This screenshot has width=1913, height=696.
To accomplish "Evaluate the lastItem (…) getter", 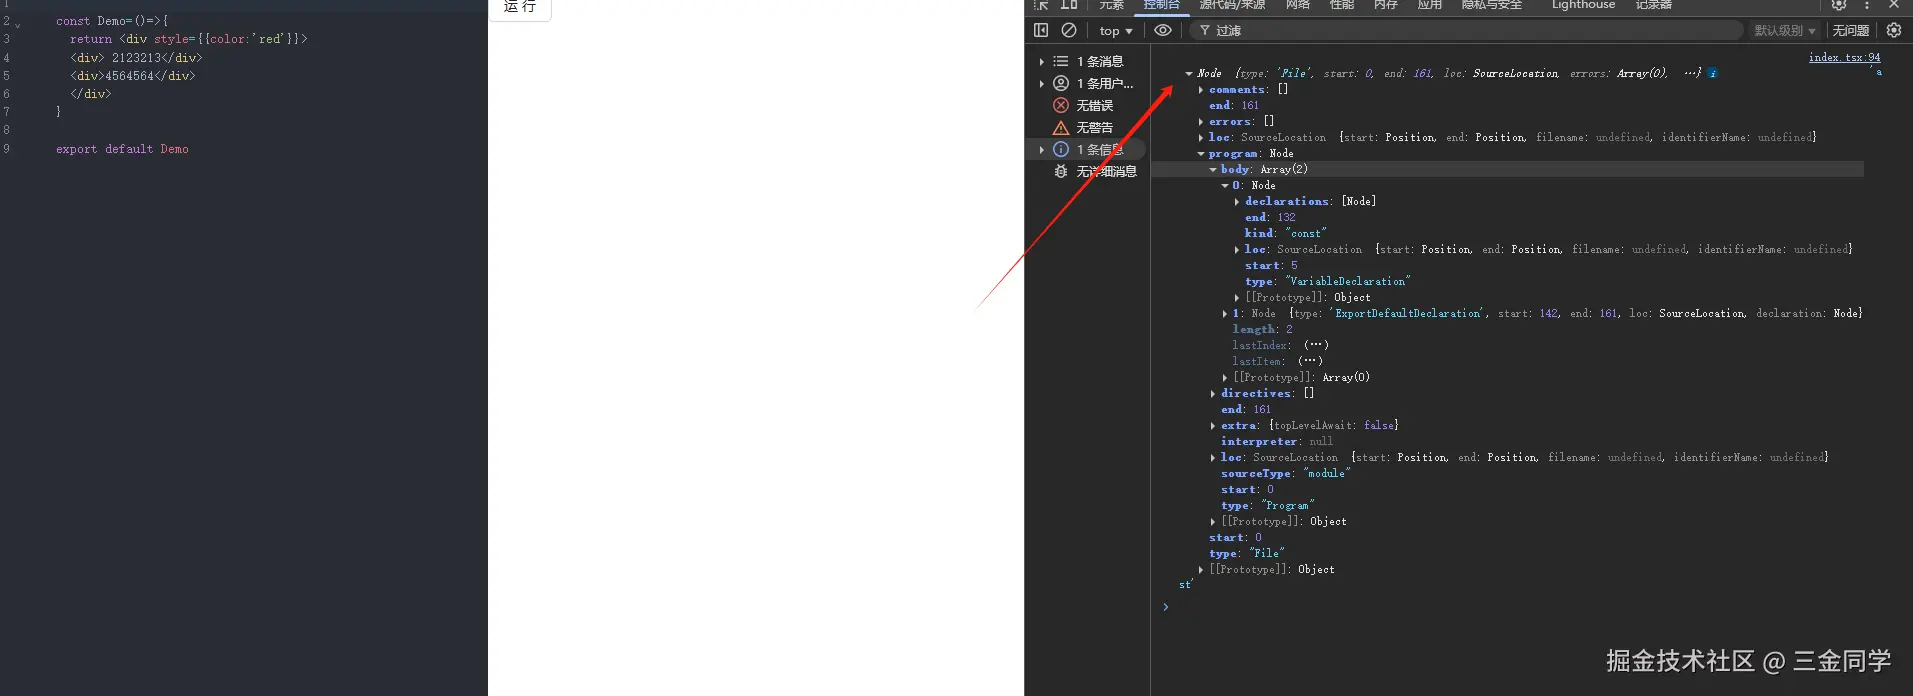I will click(x=1310, y=361).
